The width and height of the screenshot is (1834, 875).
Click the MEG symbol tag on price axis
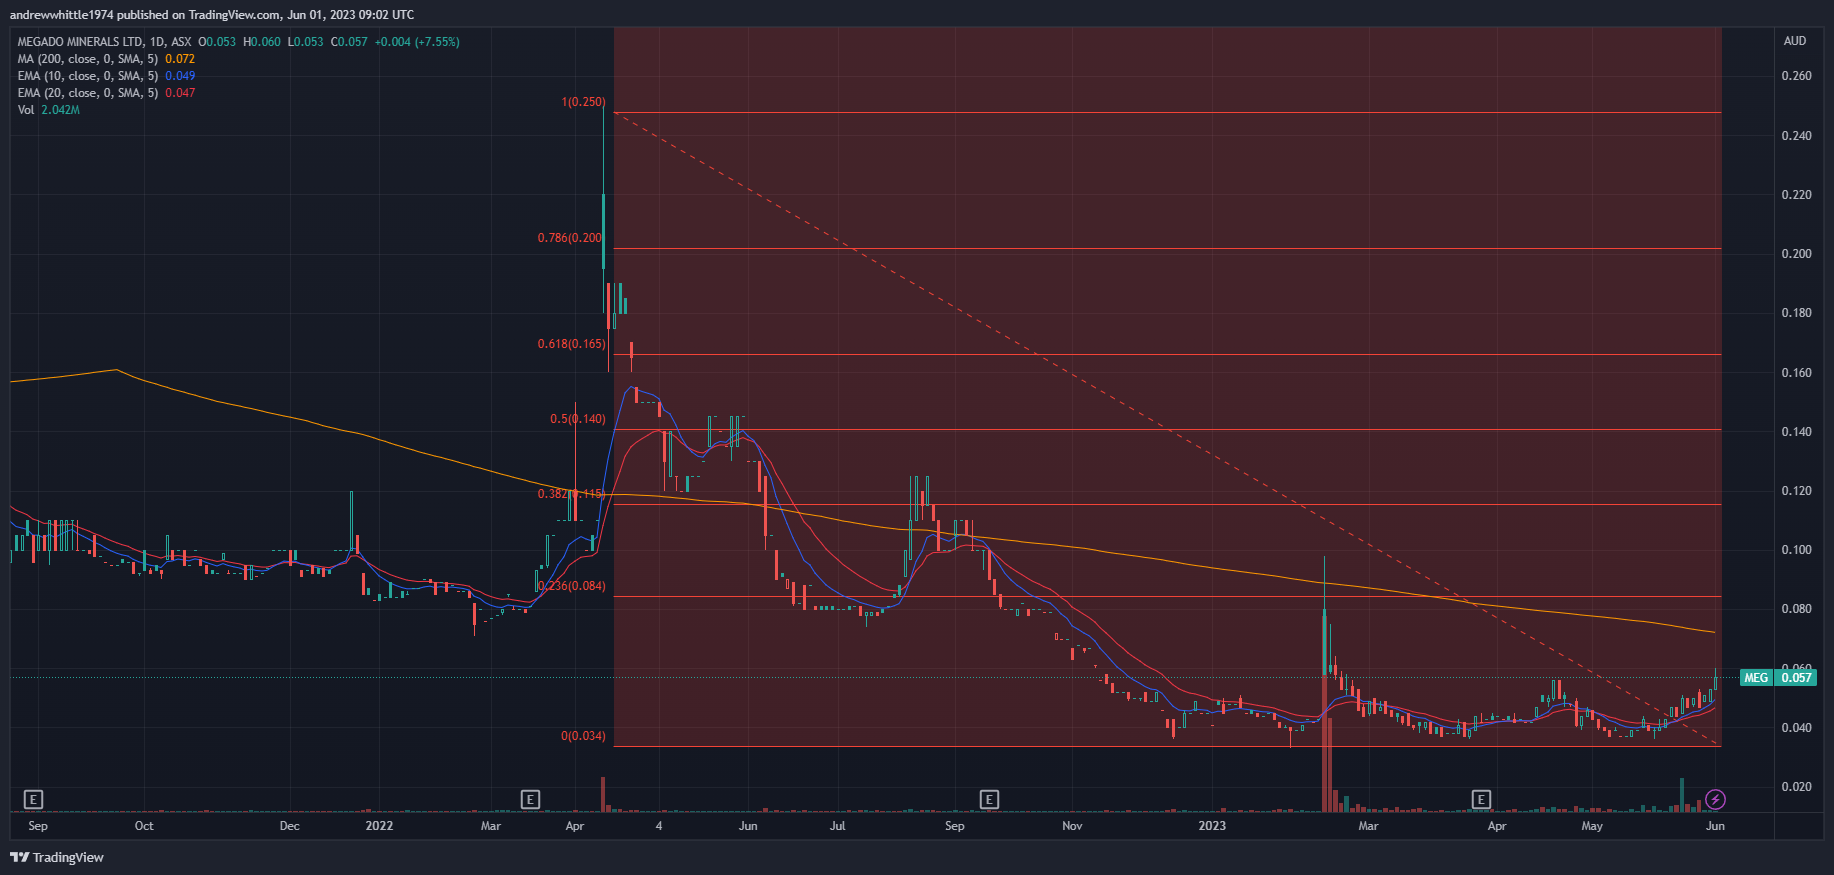coord(1756,678)
